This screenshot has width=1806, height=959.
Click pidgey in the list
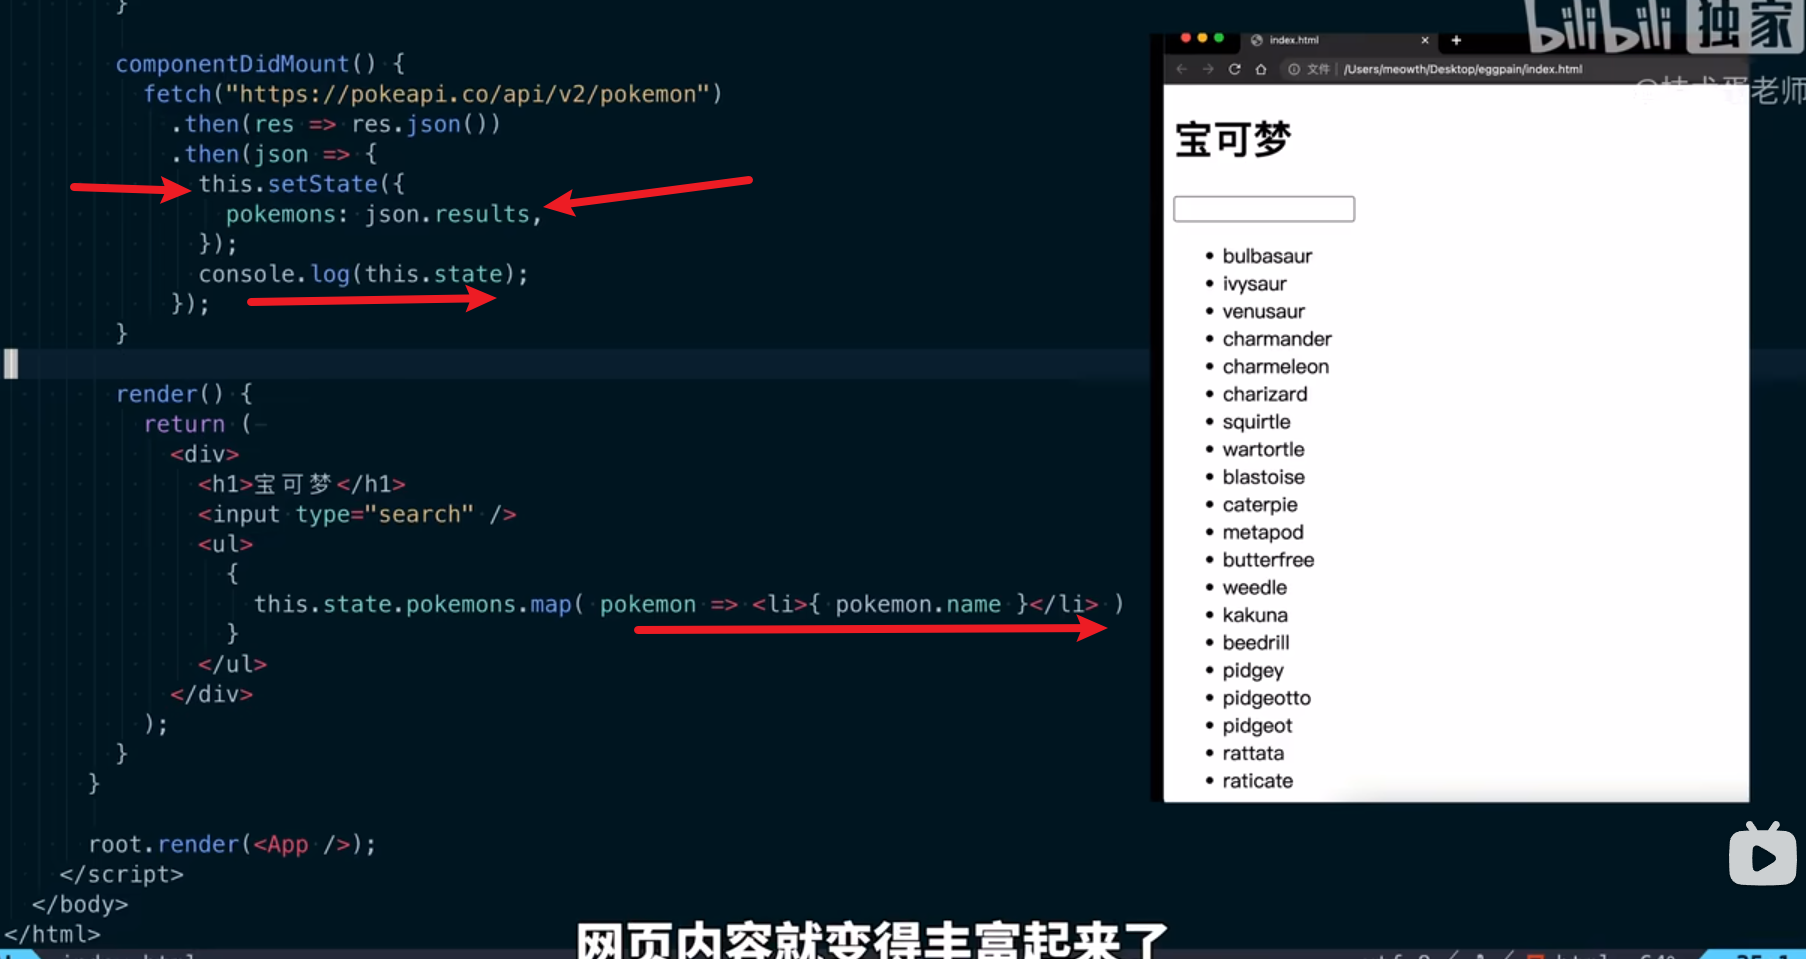(1253, 670)
